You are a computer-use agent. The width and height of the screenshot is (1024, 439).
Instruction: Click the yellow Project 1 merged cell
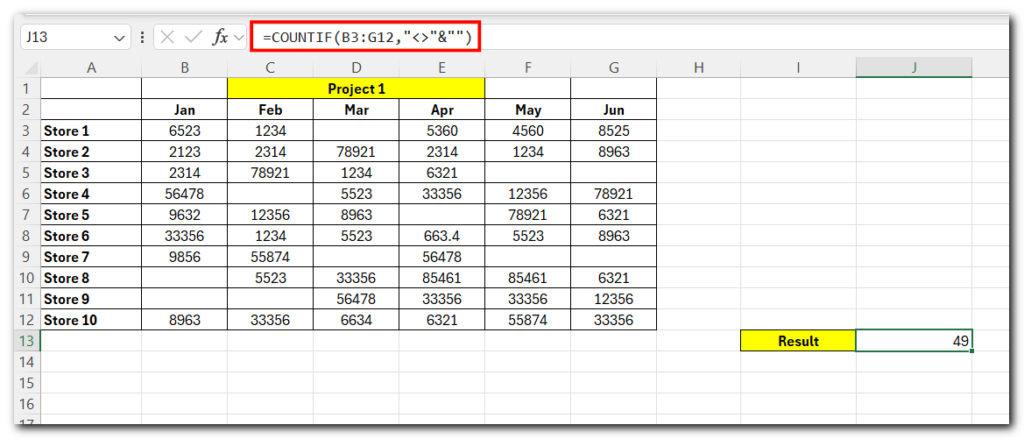(x=356, y=89)
